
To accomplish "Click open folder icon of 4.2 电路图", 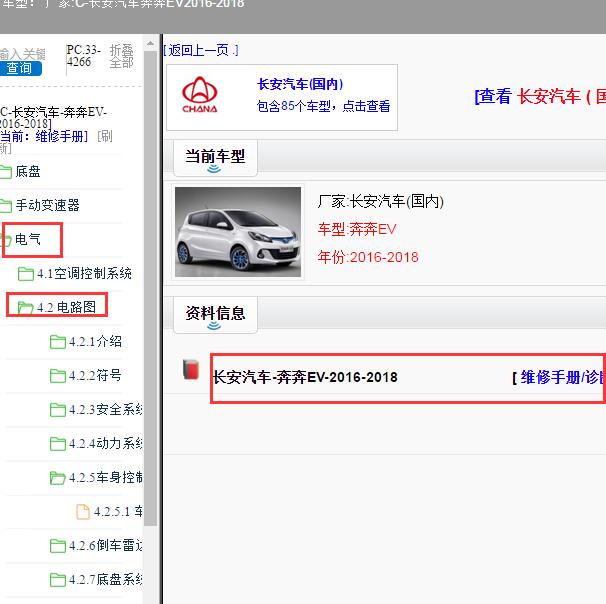I will pos(26,308).
